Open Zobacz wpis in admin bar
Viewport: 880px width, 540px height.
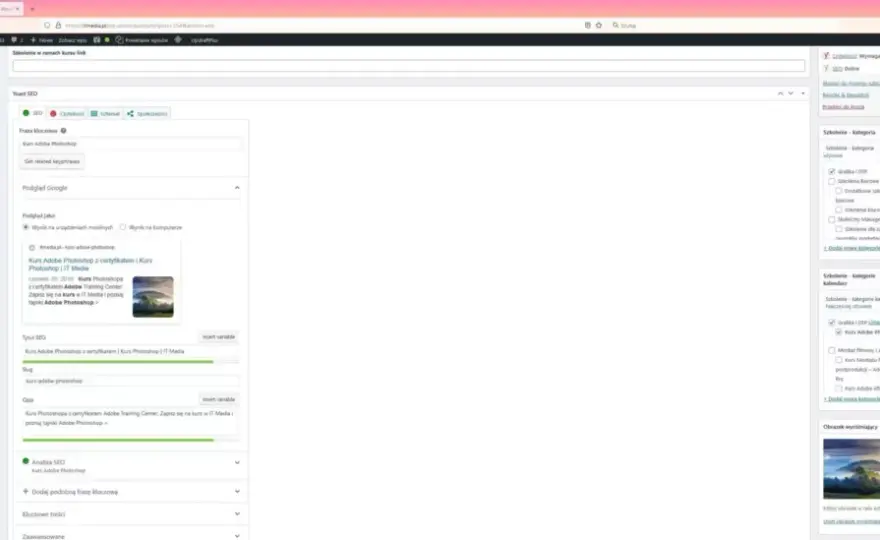point(72,40)
